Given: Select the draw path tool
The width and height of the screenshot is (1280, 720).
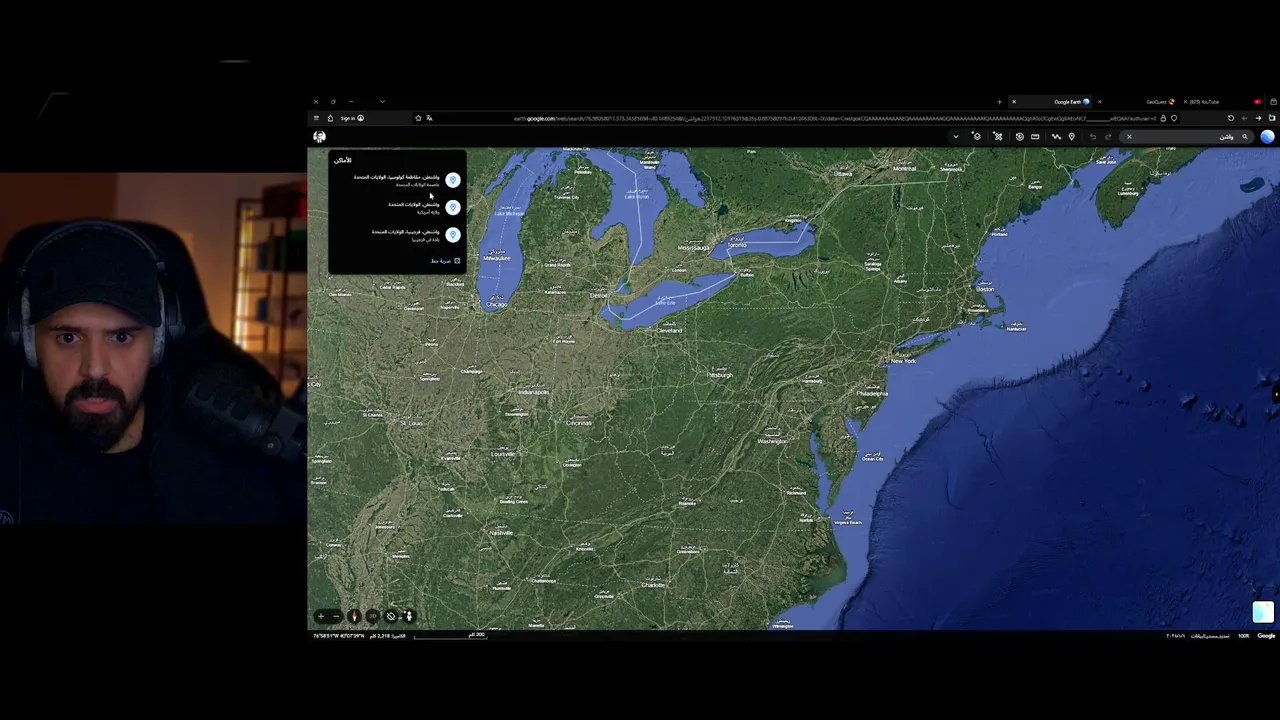Looking at the screenshot, I should coord(1056,137).
